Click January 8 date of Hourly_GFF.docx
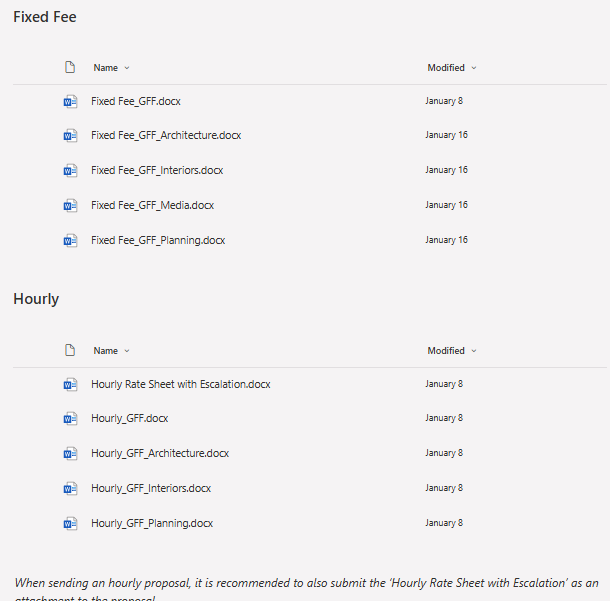 [444, 418]
